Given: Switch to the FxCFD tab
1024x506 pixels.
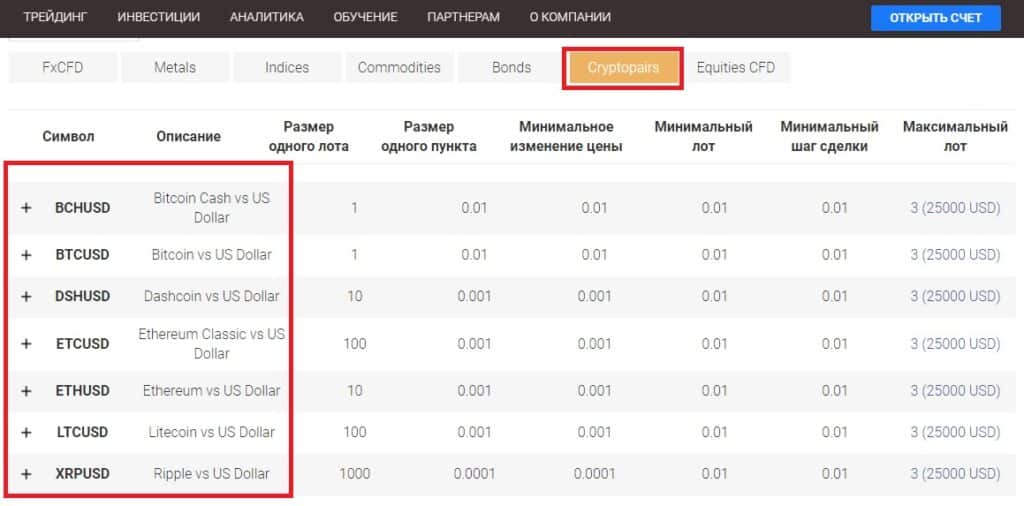Looking at the screenshot, I should (62, 68).
